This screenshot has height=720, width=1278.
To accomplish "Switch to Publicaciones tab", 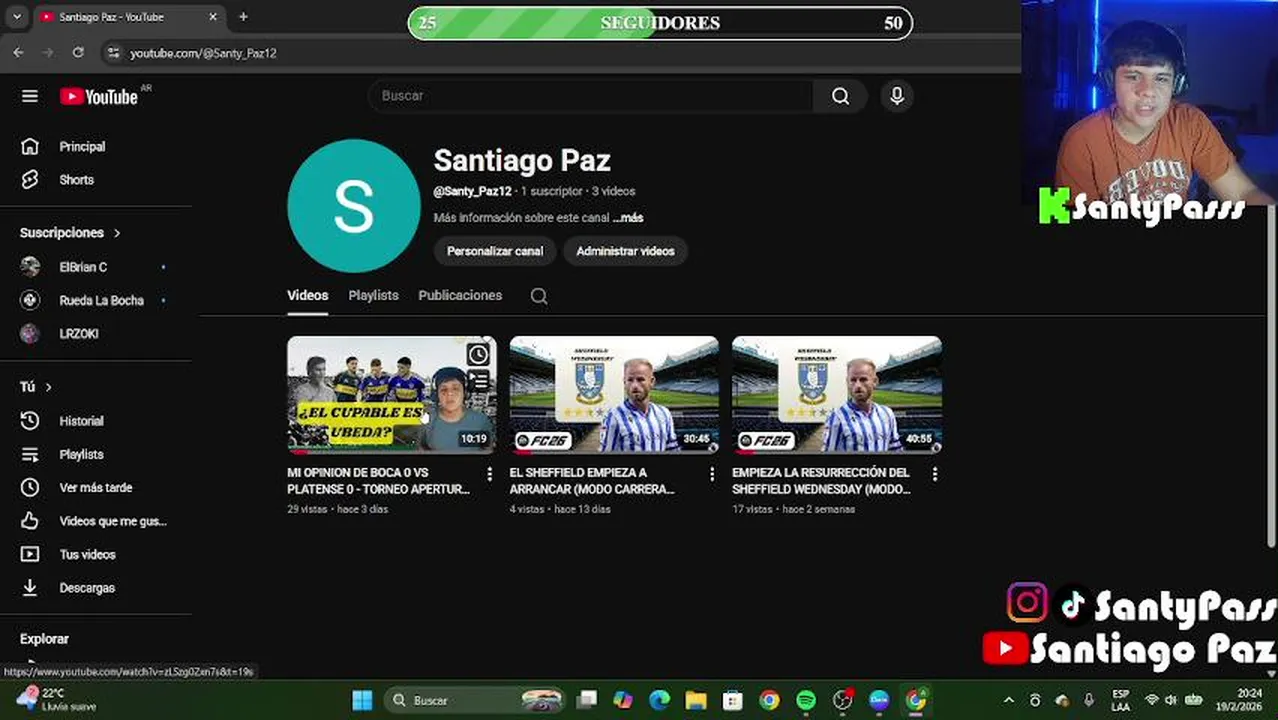I will [x=460, y=296].
